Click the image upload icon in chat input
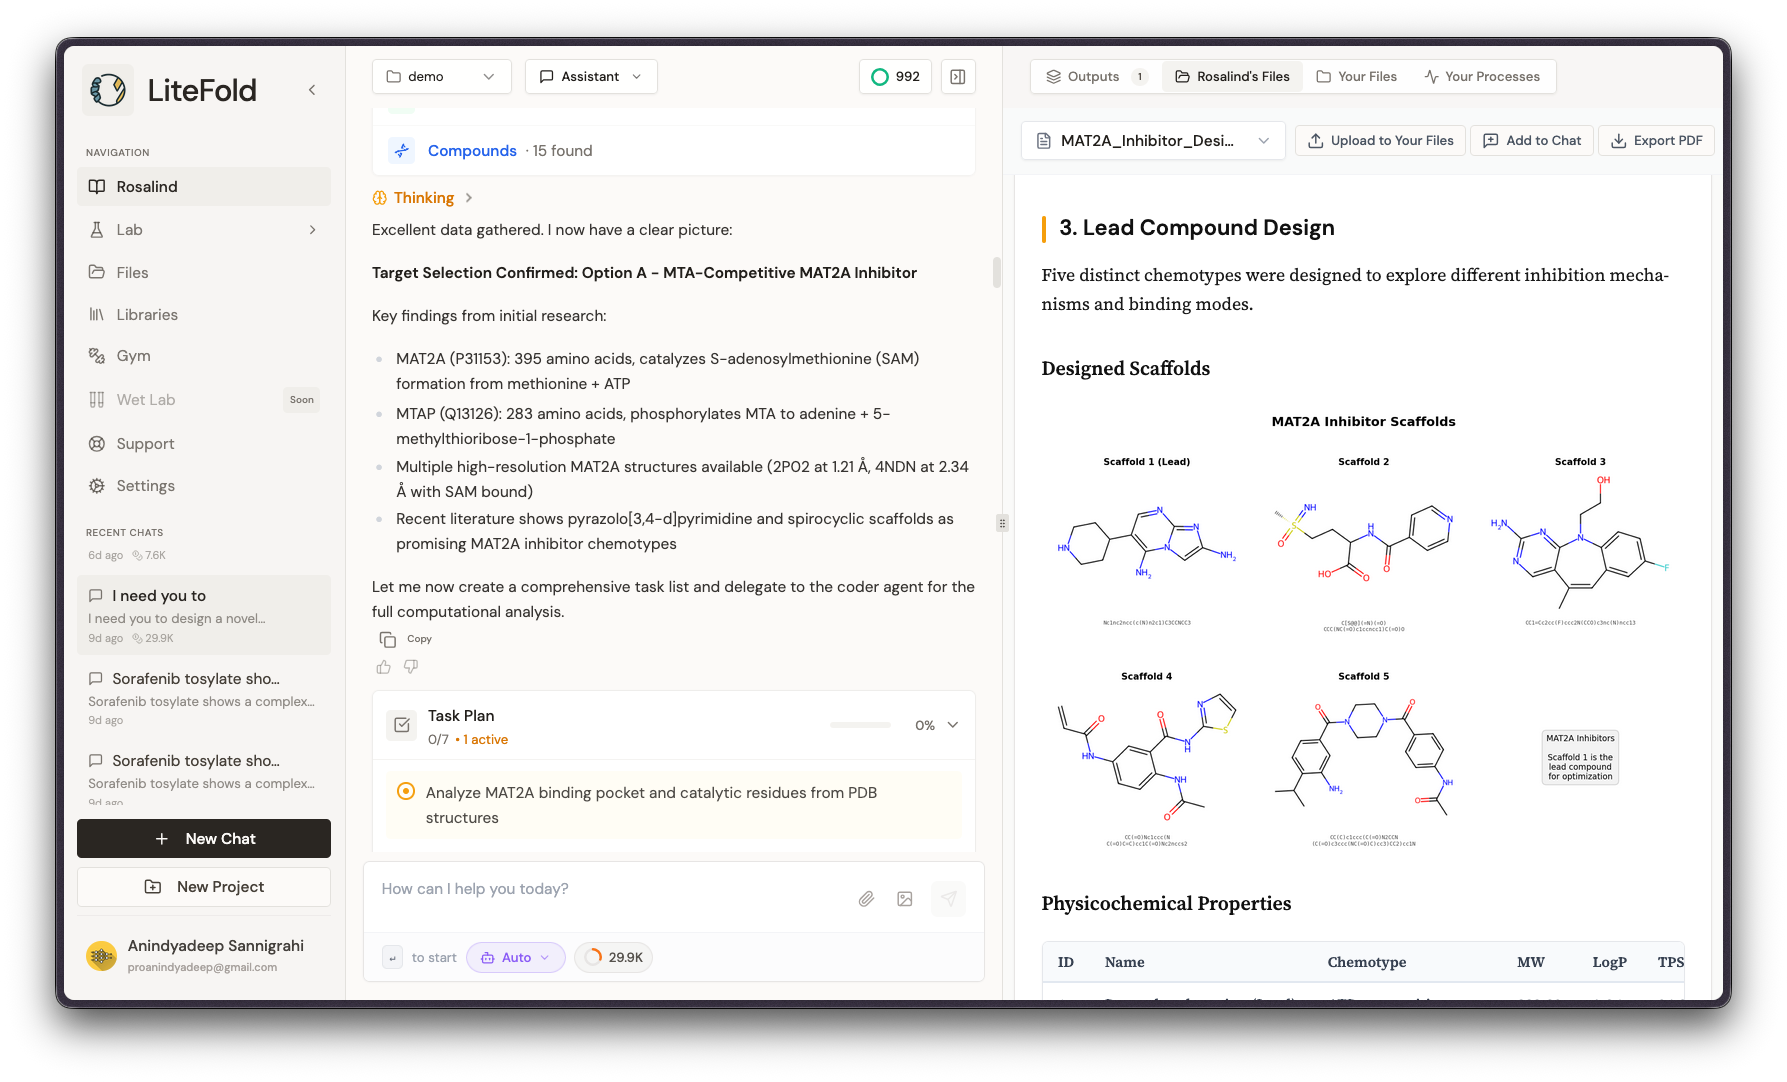Viewport: 1787px width, 1082px height. coord(905,898)
